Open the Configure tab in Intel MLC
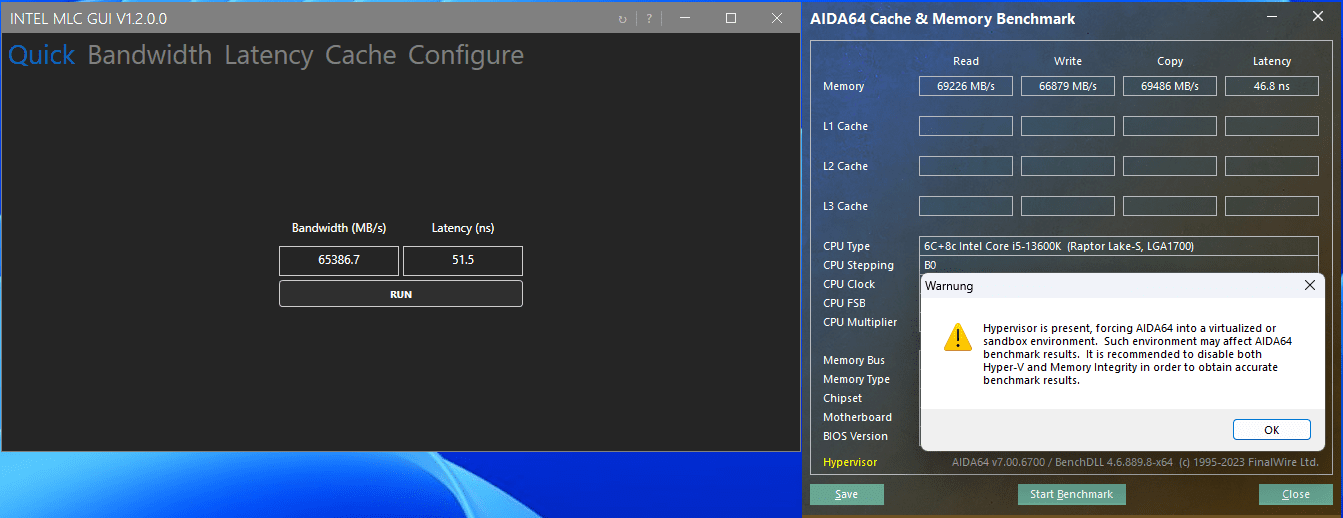1343x518 pixels. click(x=466, y=55)
